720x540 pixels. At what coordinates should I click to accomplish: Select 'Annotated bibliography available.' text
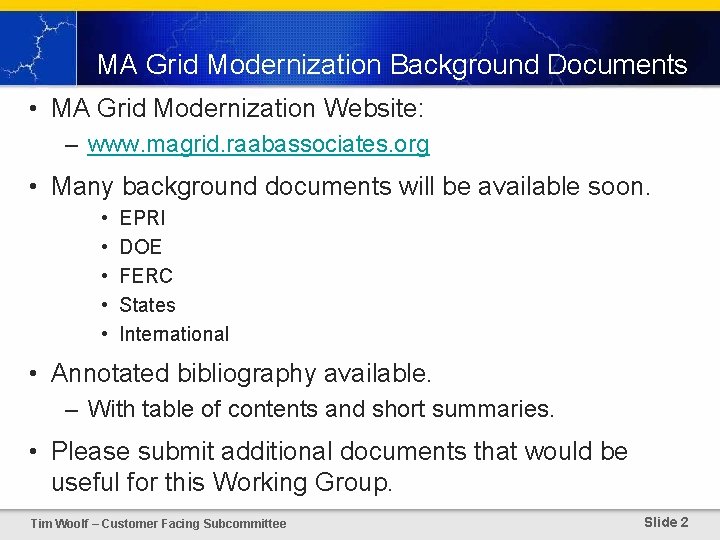click(x=242, y=373)
